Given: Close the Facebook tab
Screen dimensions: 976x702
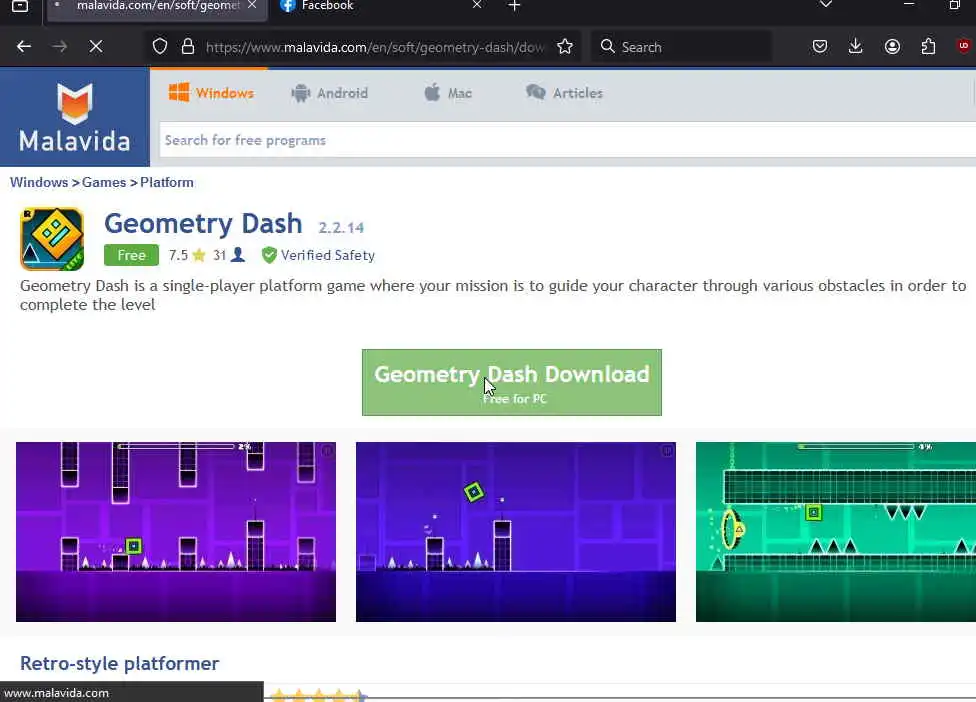Looking at the screenshot, I should [x=477, y=5].
